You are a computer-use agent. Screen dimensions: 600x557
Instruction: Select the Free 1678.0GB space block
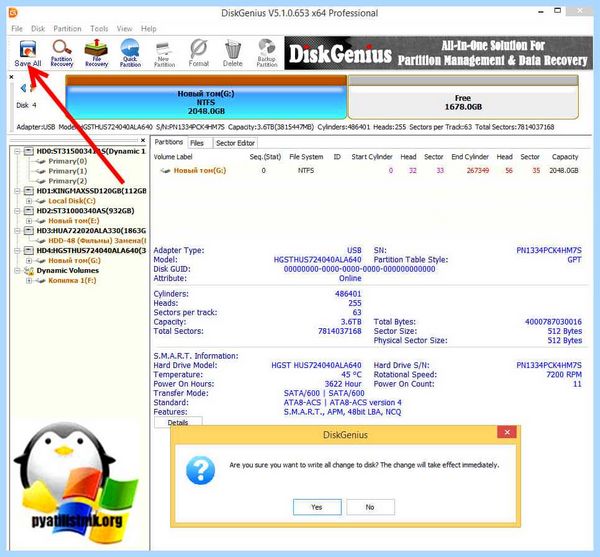pos(463,98)
